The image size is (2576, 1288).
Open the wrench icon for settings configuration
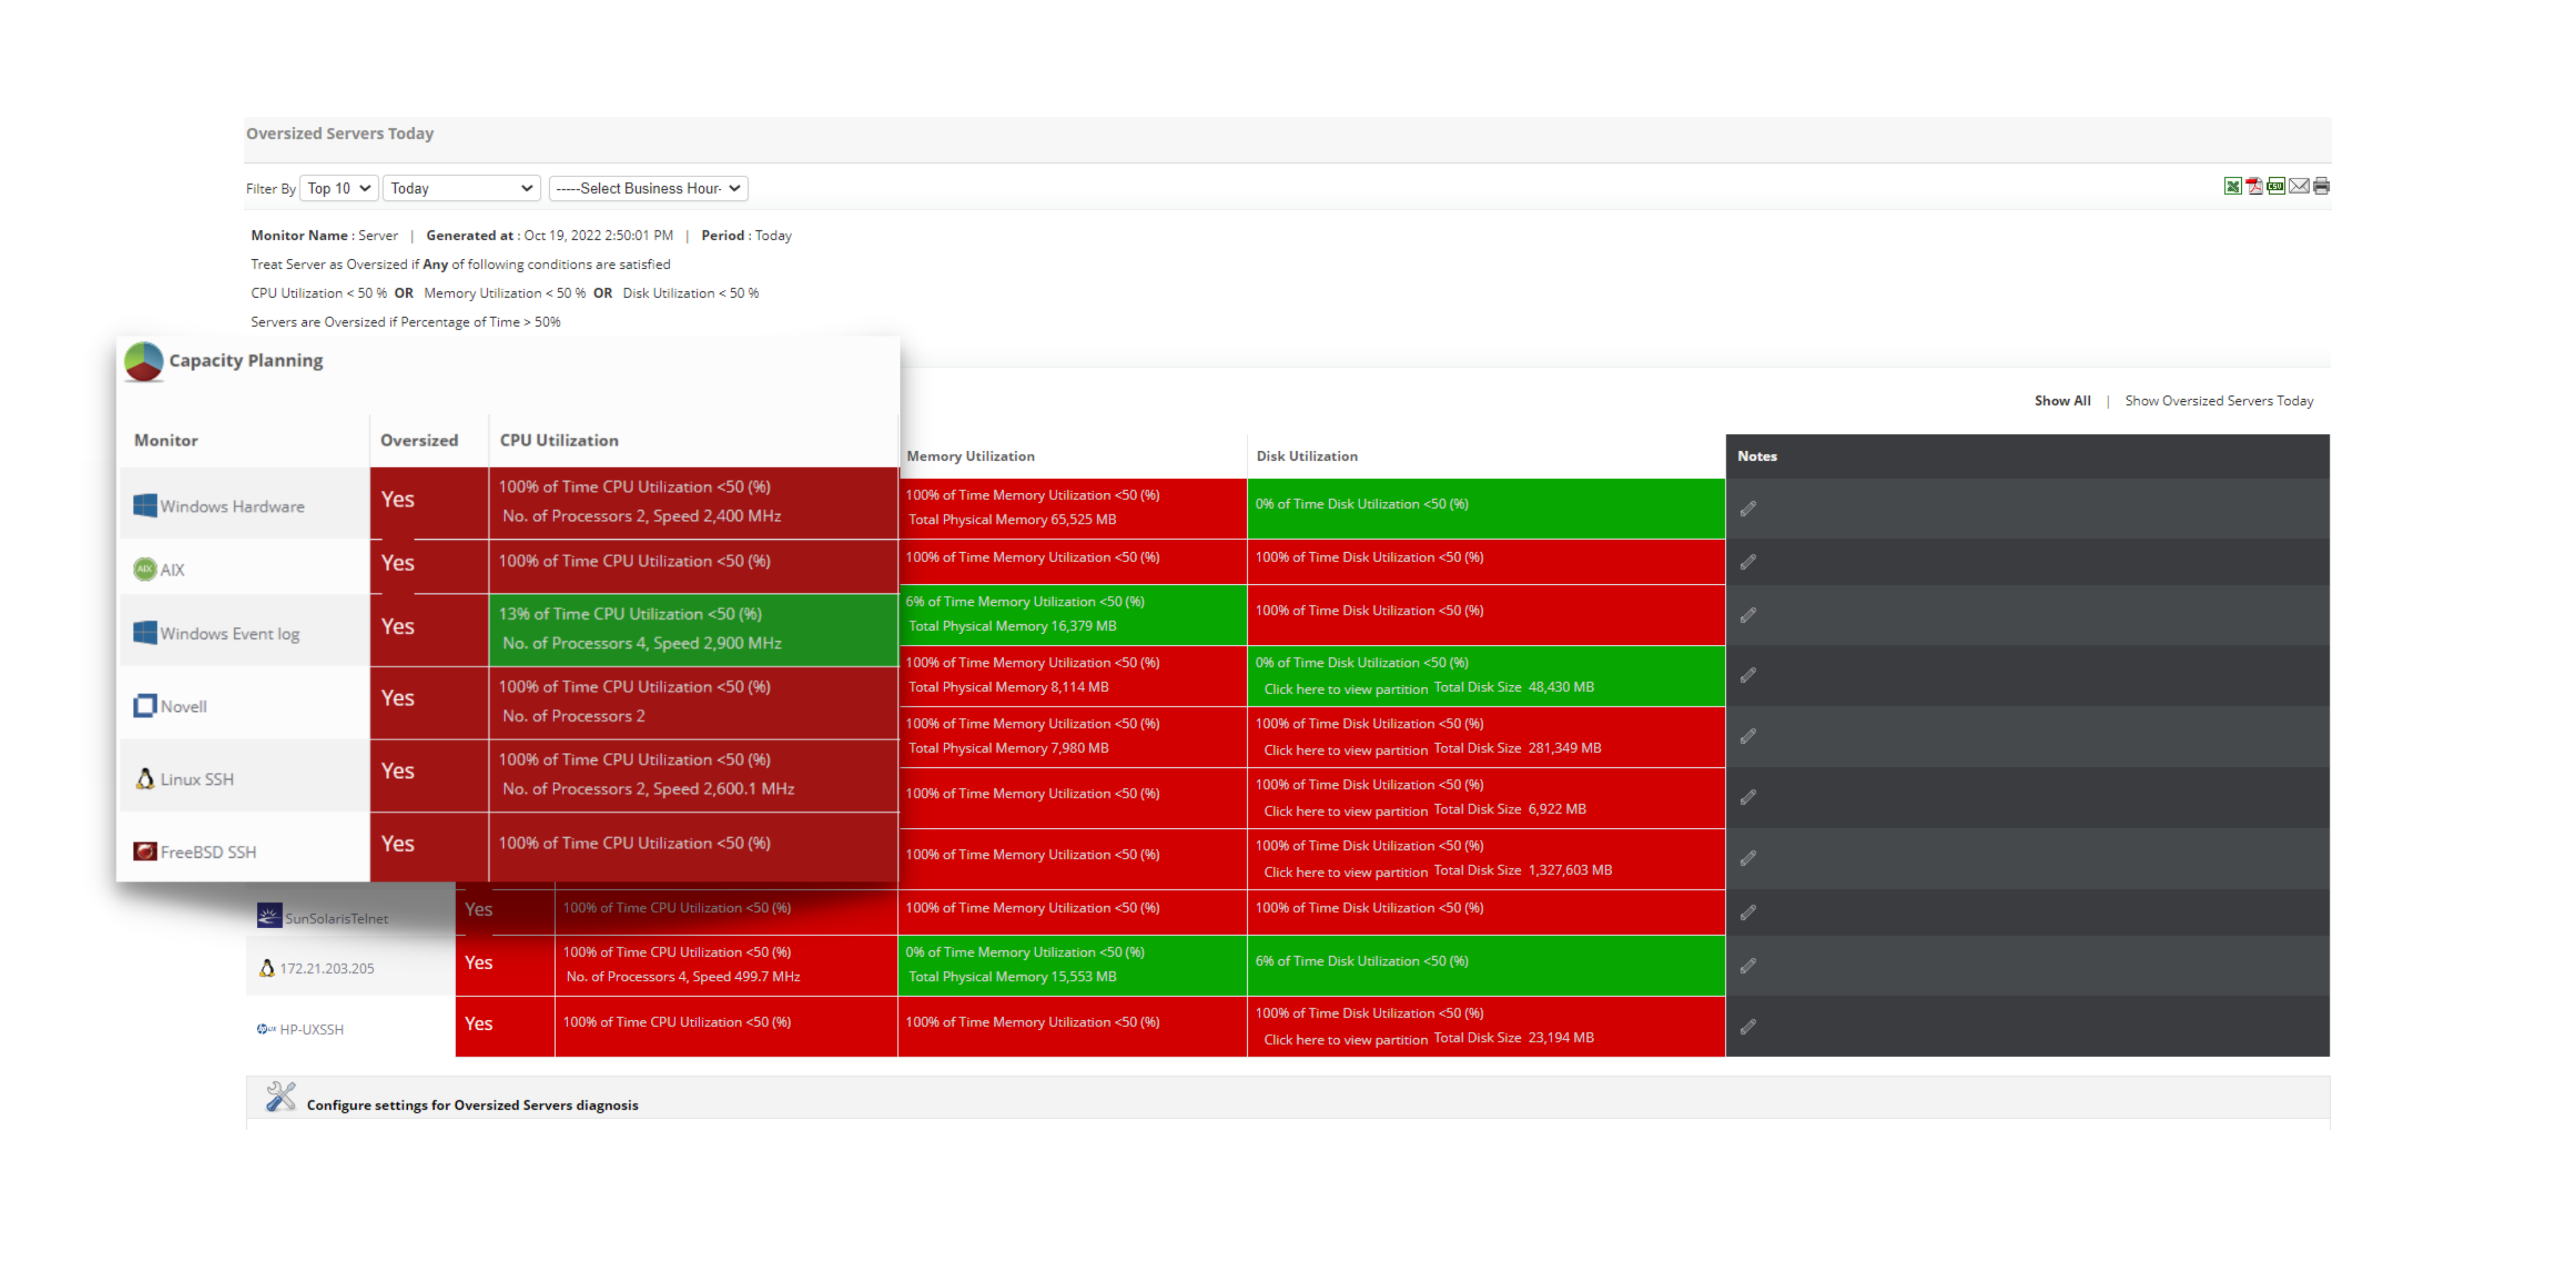click(x=281, y=1097)
